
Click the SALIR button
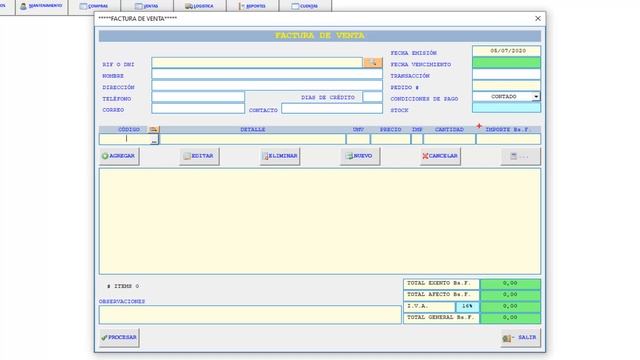[520, 338]
